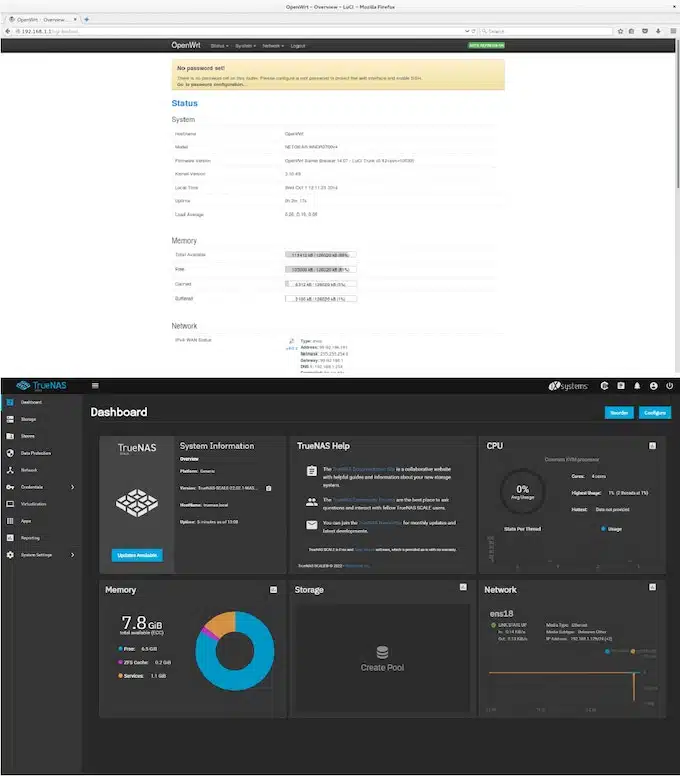680x780 pixels.
Task: Click the Buffered memory progress bar in OpenWrt
Action: coord(320,299)
